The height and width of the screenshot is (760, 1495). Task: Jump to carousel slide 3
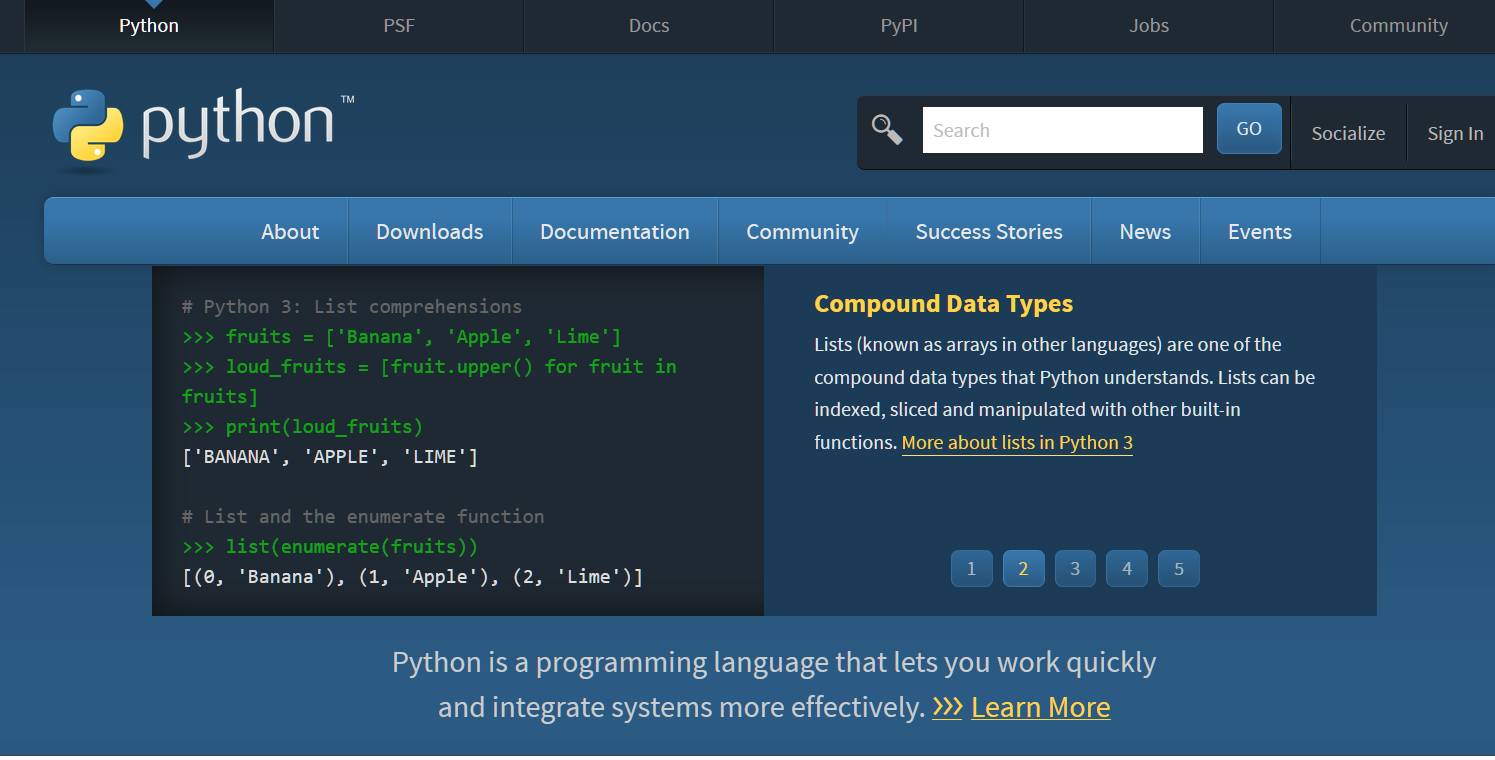click(1075, 568)
